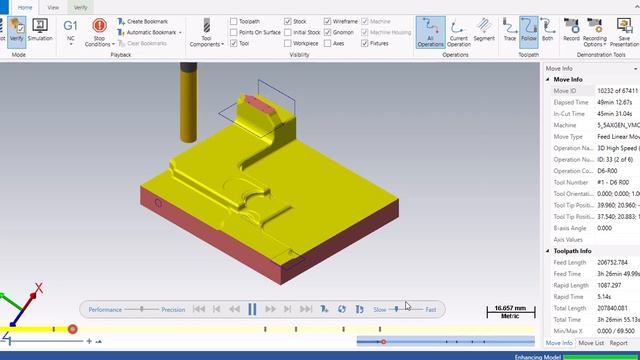Open the Move Info panel dropdown
Viewport: 640px width, 360px height.
click(x=636, y=69)
